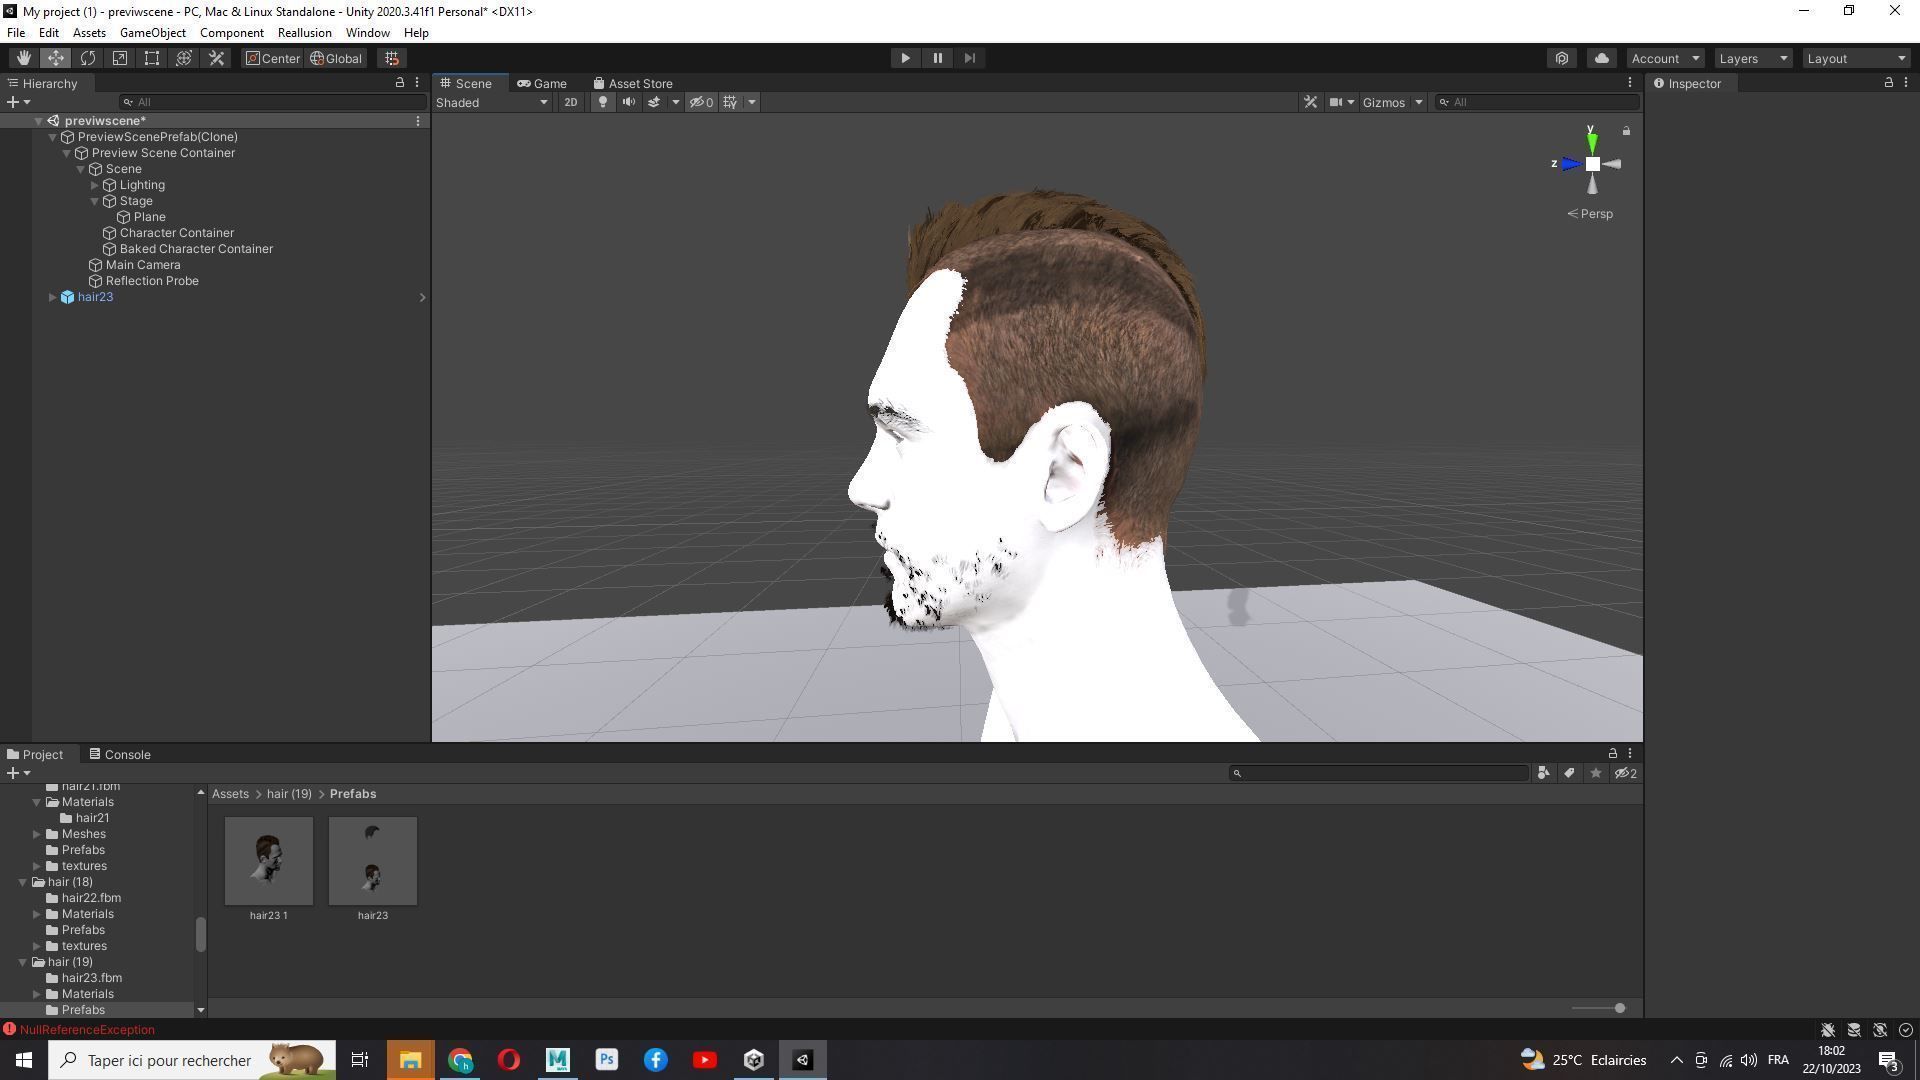The image size is (1920, 1080).
Task: Toggle grid snapping icon in toolbar
Action: tap(392, 58)
